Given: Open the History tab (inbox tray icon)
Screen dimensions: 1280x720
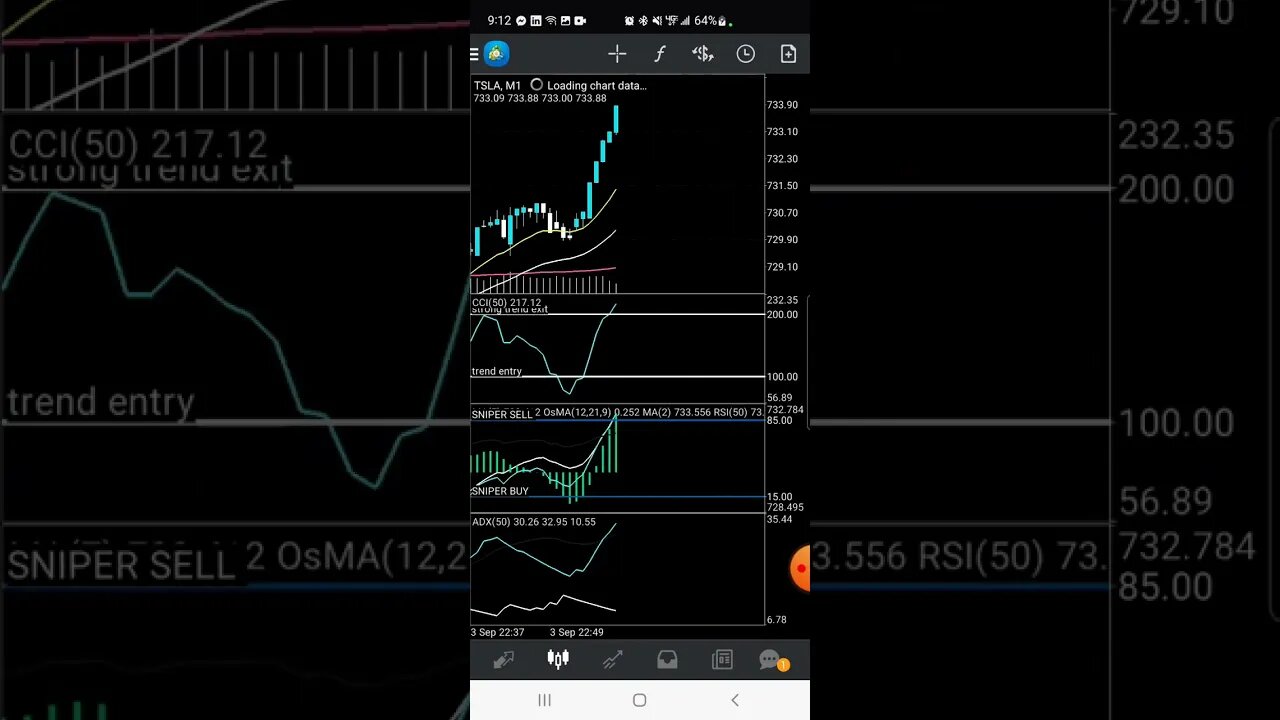Looking at the screenshot, I should pyautogui.click(x=667, y=660).
